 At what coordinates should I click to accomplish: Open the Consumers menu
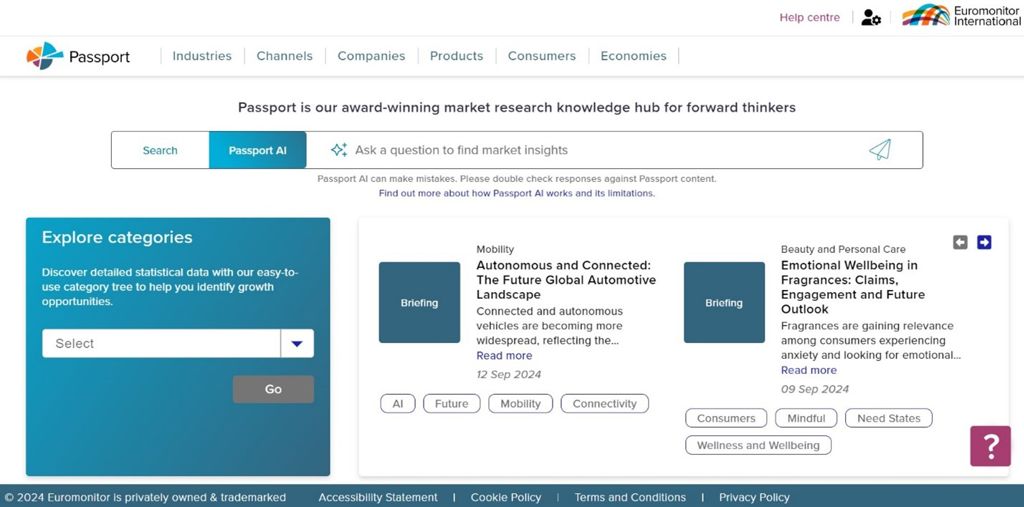coord(542,56)
